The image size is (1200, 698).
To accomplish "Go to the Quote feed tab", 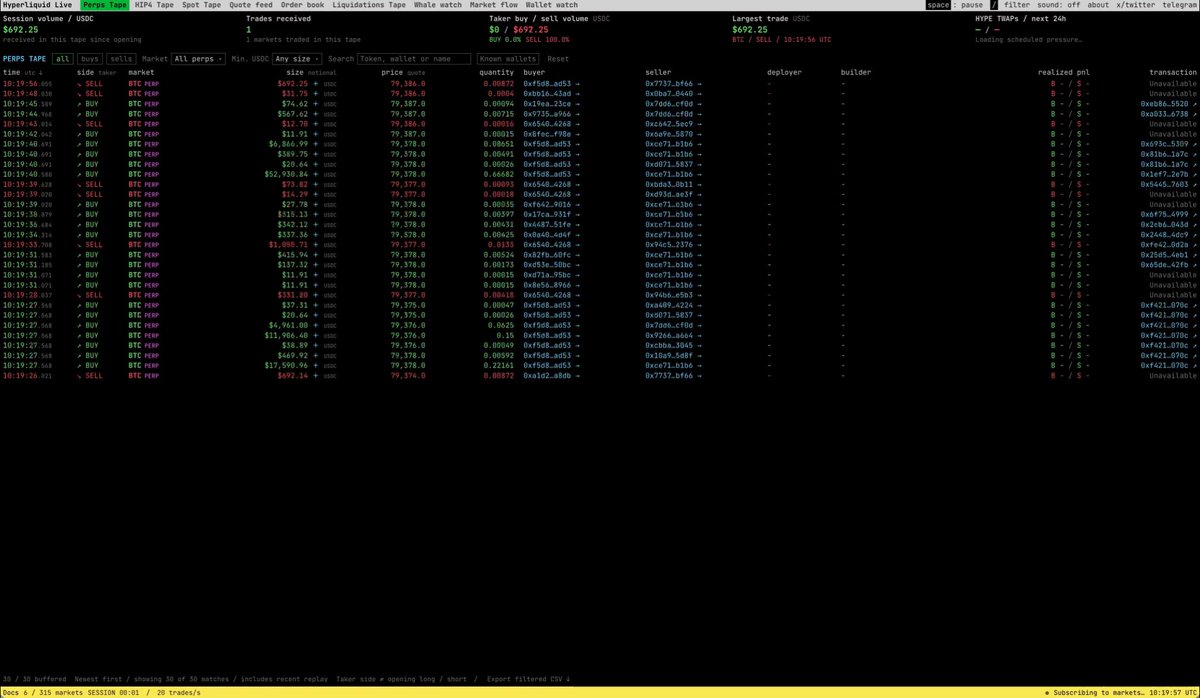I will click(250, 5).
